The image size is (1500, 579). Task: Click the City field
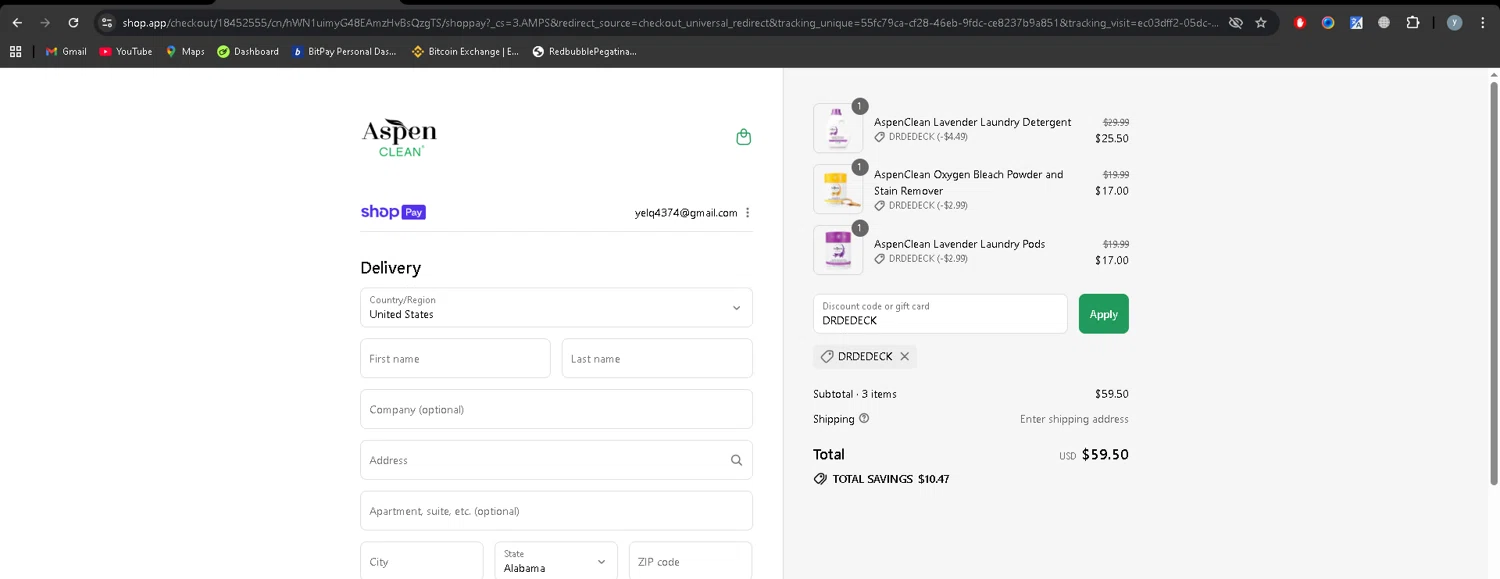coord(422,561)
